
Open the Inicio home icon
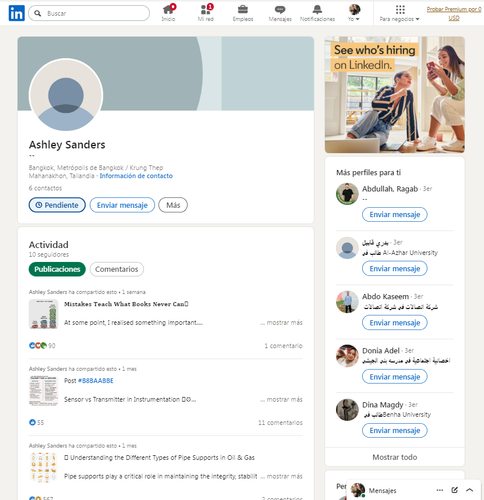pos(168,13)
